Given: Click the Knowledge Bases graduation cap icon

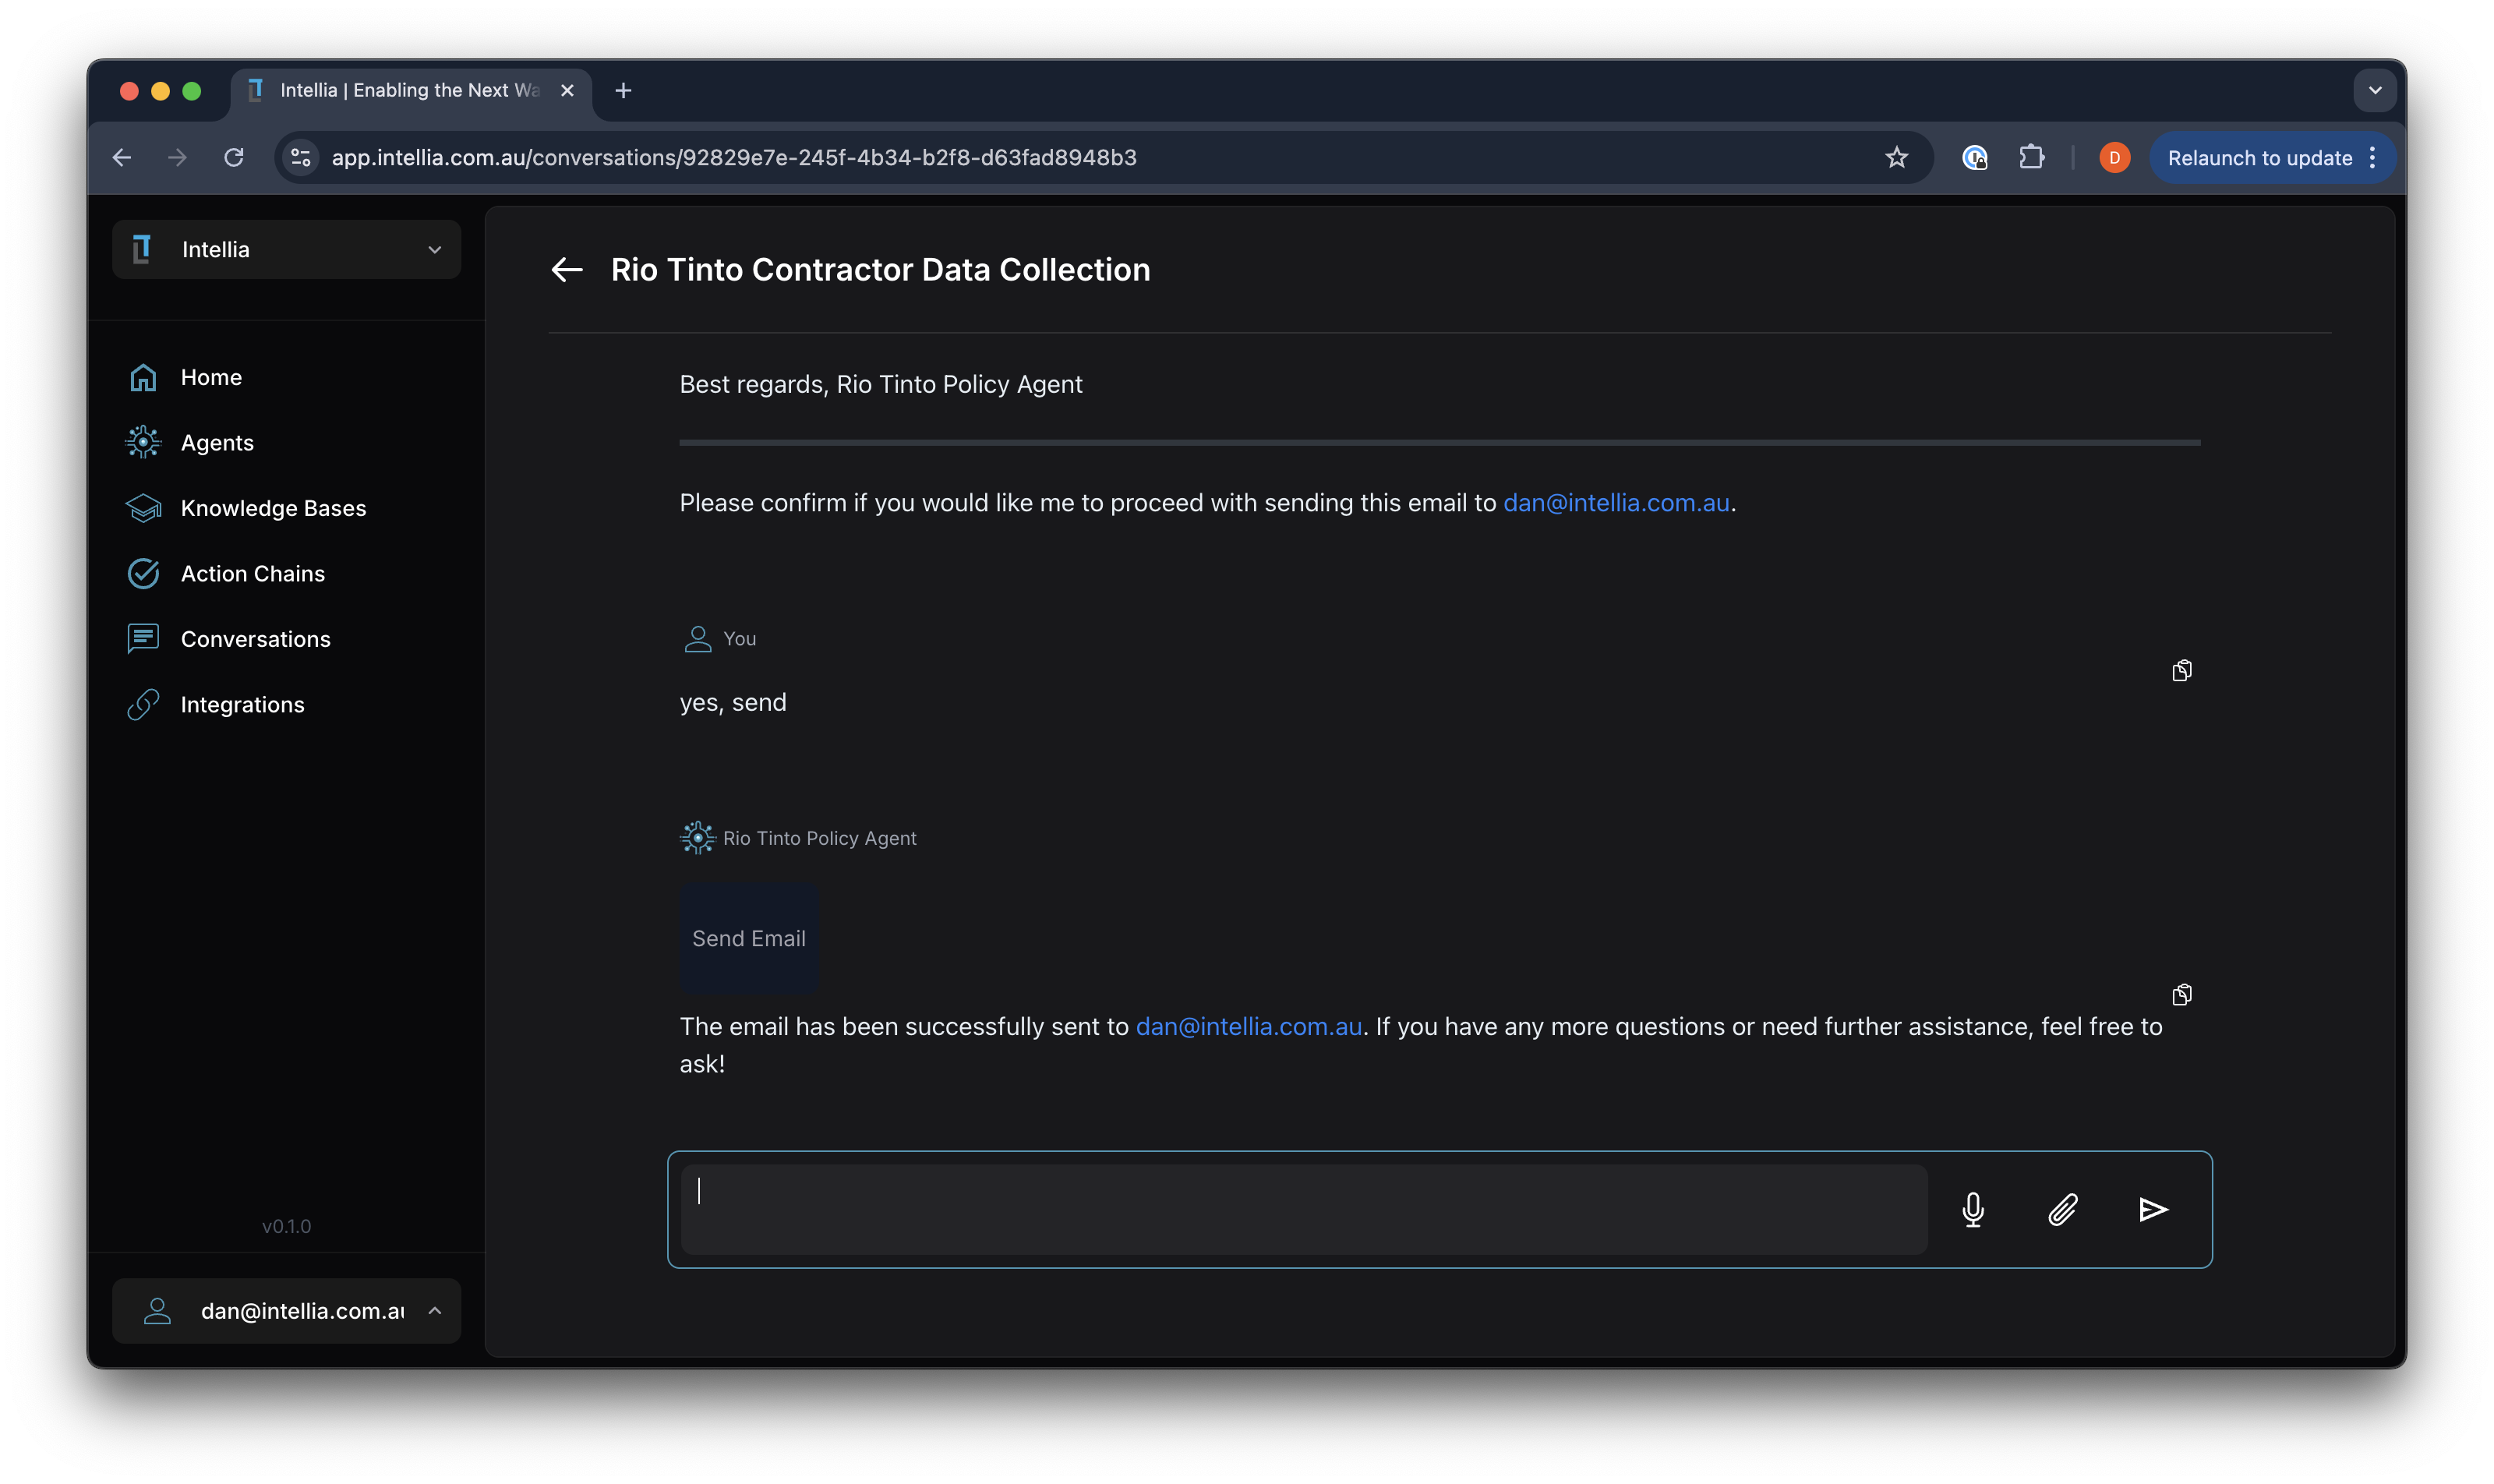Looking at the screenshot, I should [143, 508].
